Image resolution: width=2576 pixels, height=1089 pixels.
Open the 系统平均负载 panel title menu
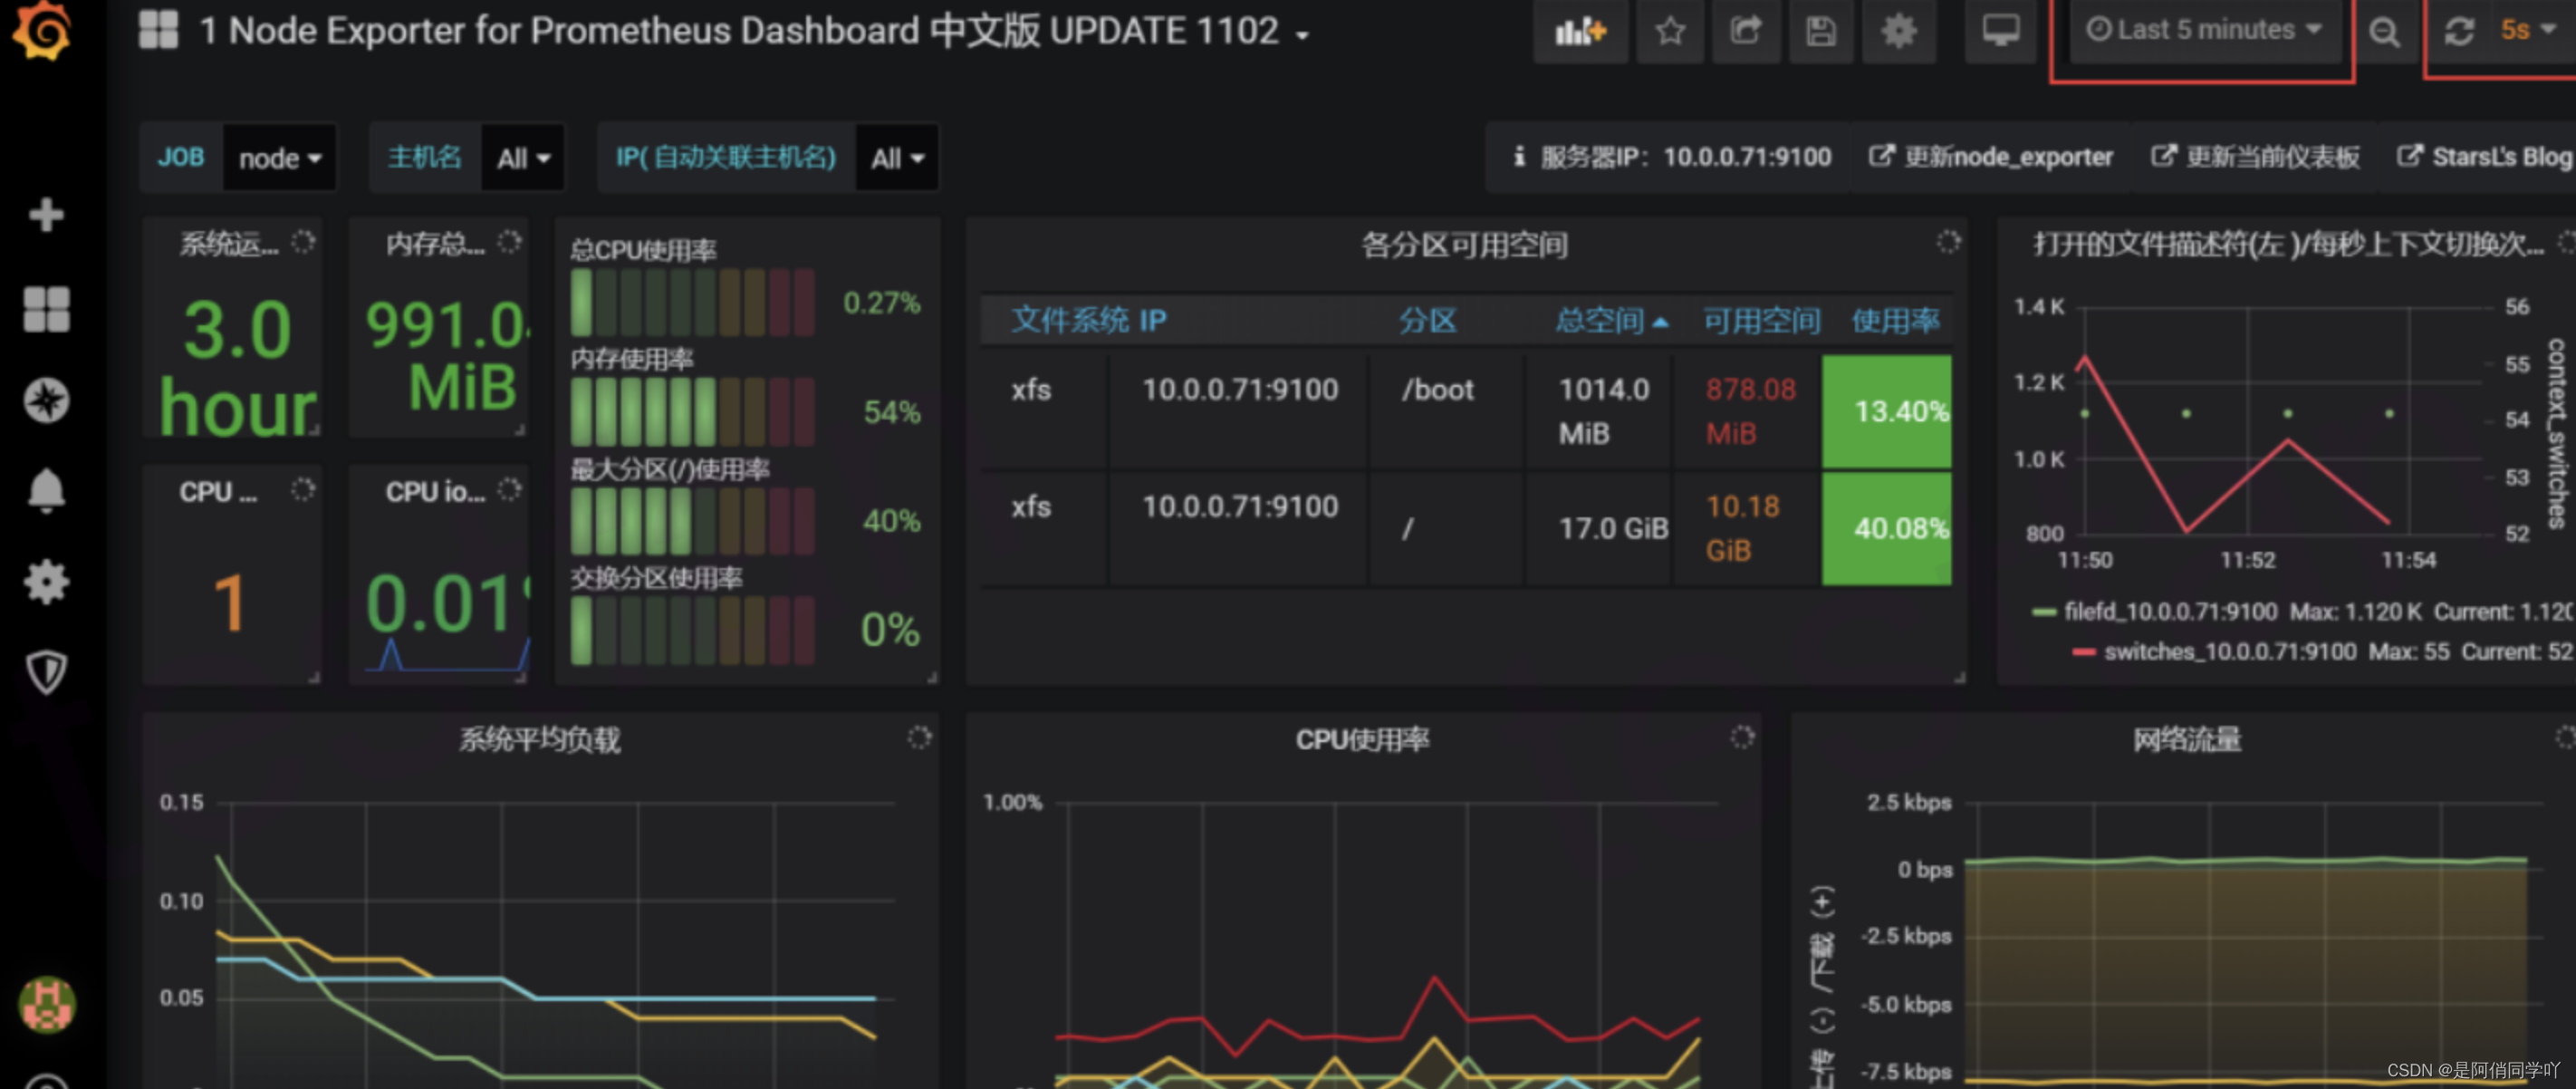tap(539, 740)
